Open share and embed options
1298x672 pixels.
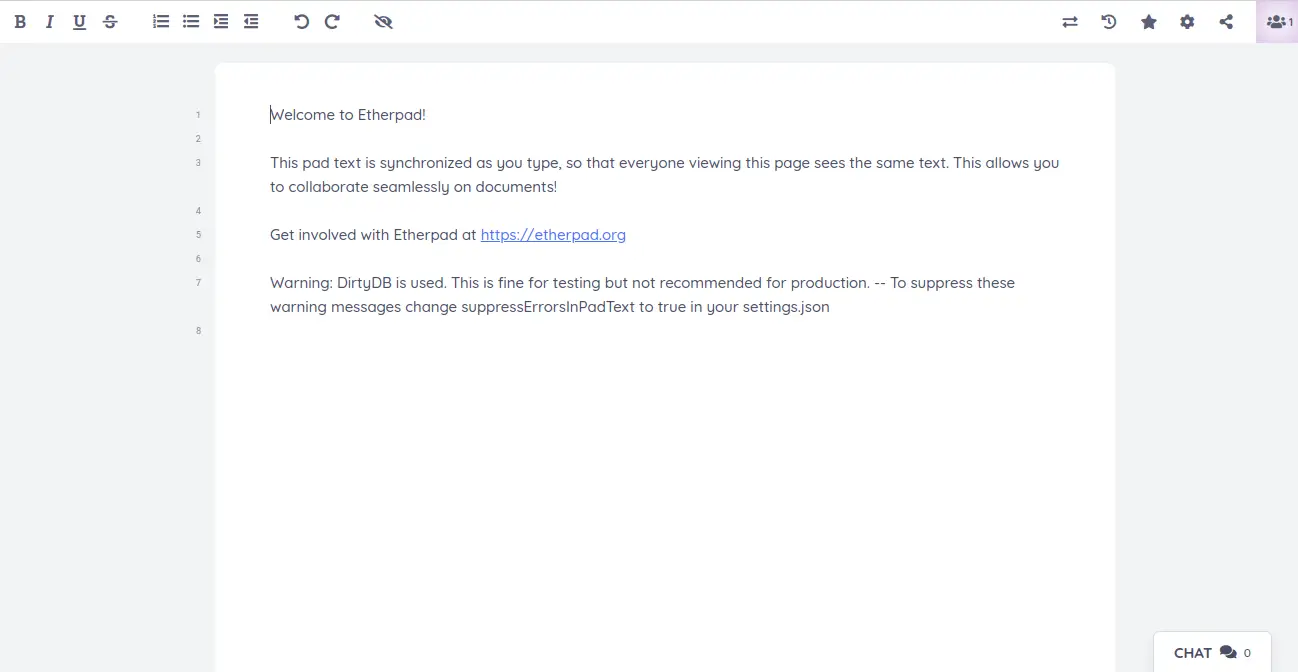[1226, 21]
